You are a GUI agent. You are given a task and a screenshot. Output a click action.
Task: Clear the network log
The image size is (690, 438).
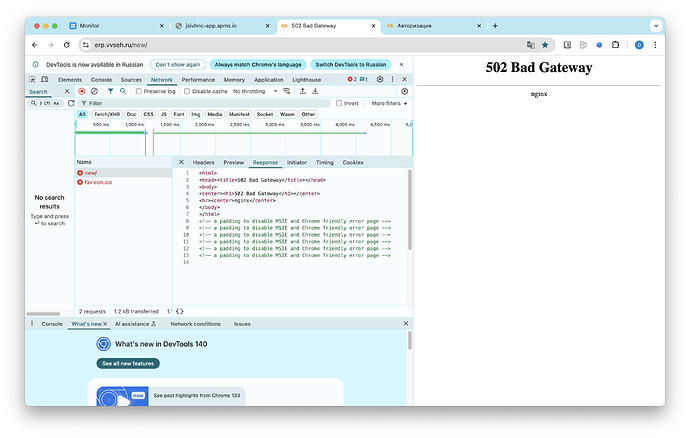click(95, 91)
